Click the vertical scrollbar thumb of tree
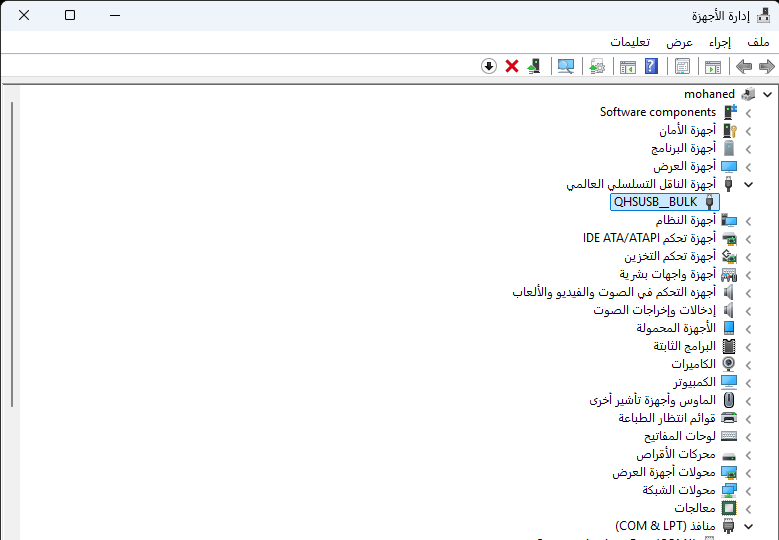The image size is (779, 540). tap(12, 254)
